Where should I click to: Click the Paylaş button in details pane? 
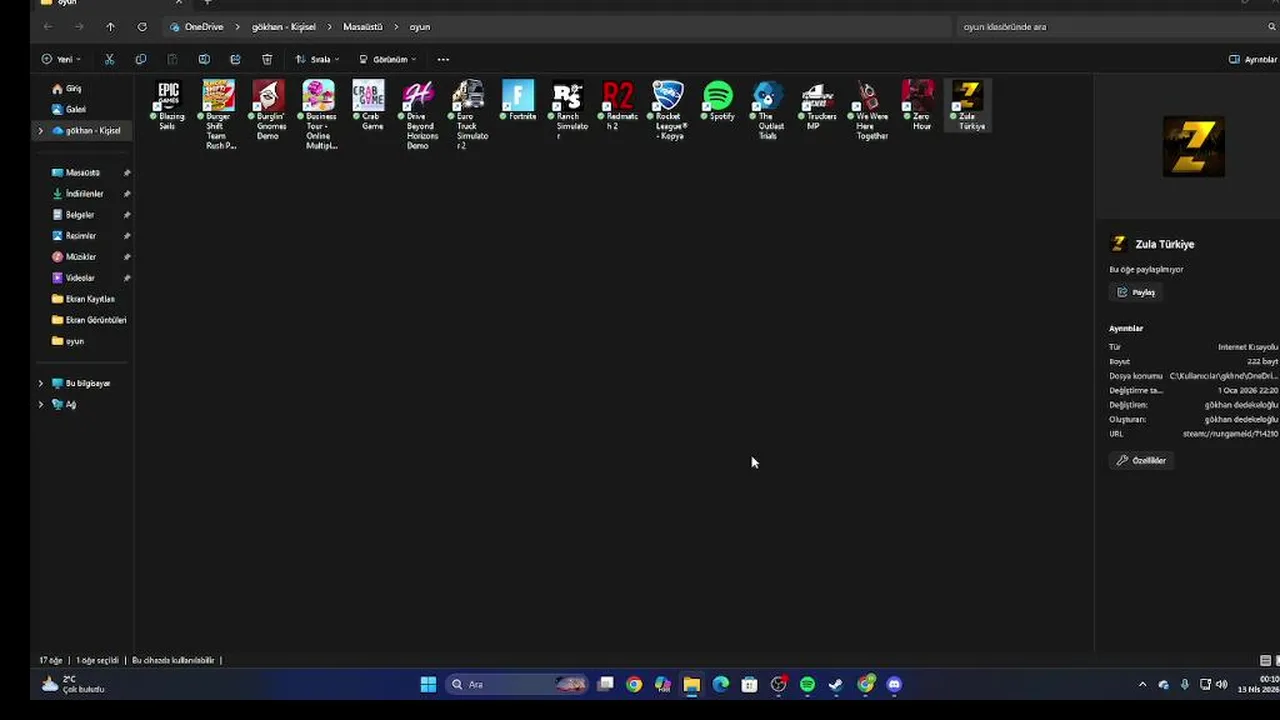(x=1136, y=292)
